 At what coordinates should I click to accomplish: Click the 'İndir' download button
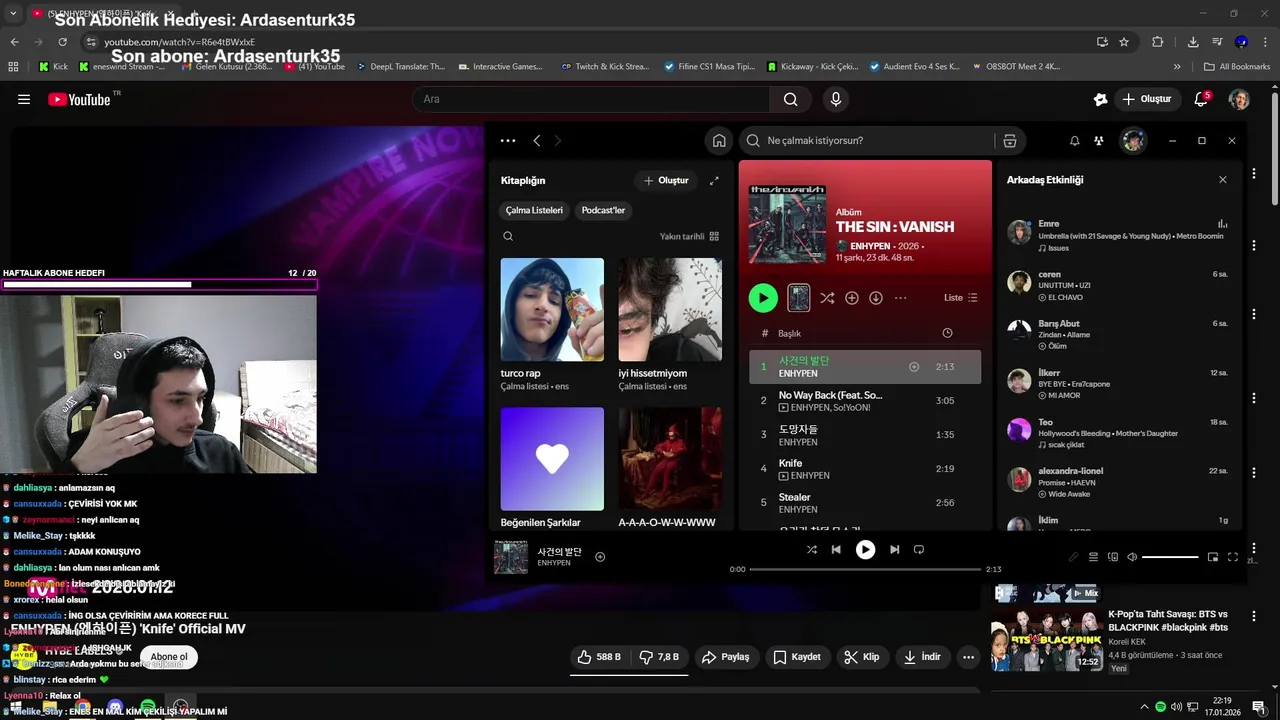click(922, 657)
